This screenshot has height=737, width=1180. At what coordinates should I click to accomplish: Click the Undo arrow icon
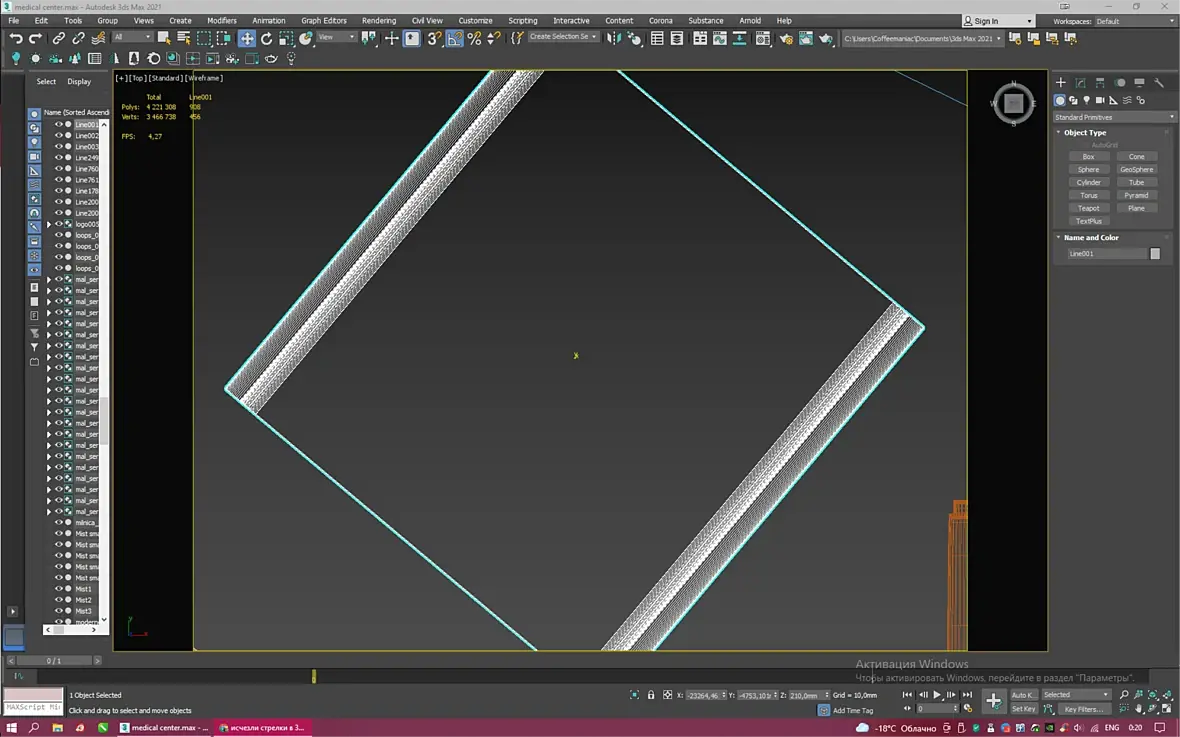[16, 38]
